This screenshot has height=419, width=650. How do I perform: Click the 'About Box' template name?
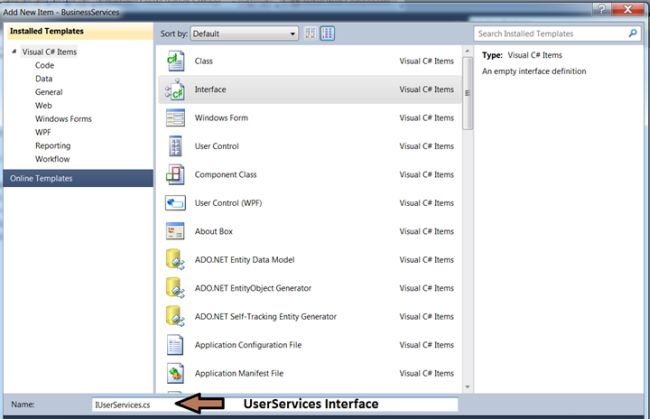213,231
